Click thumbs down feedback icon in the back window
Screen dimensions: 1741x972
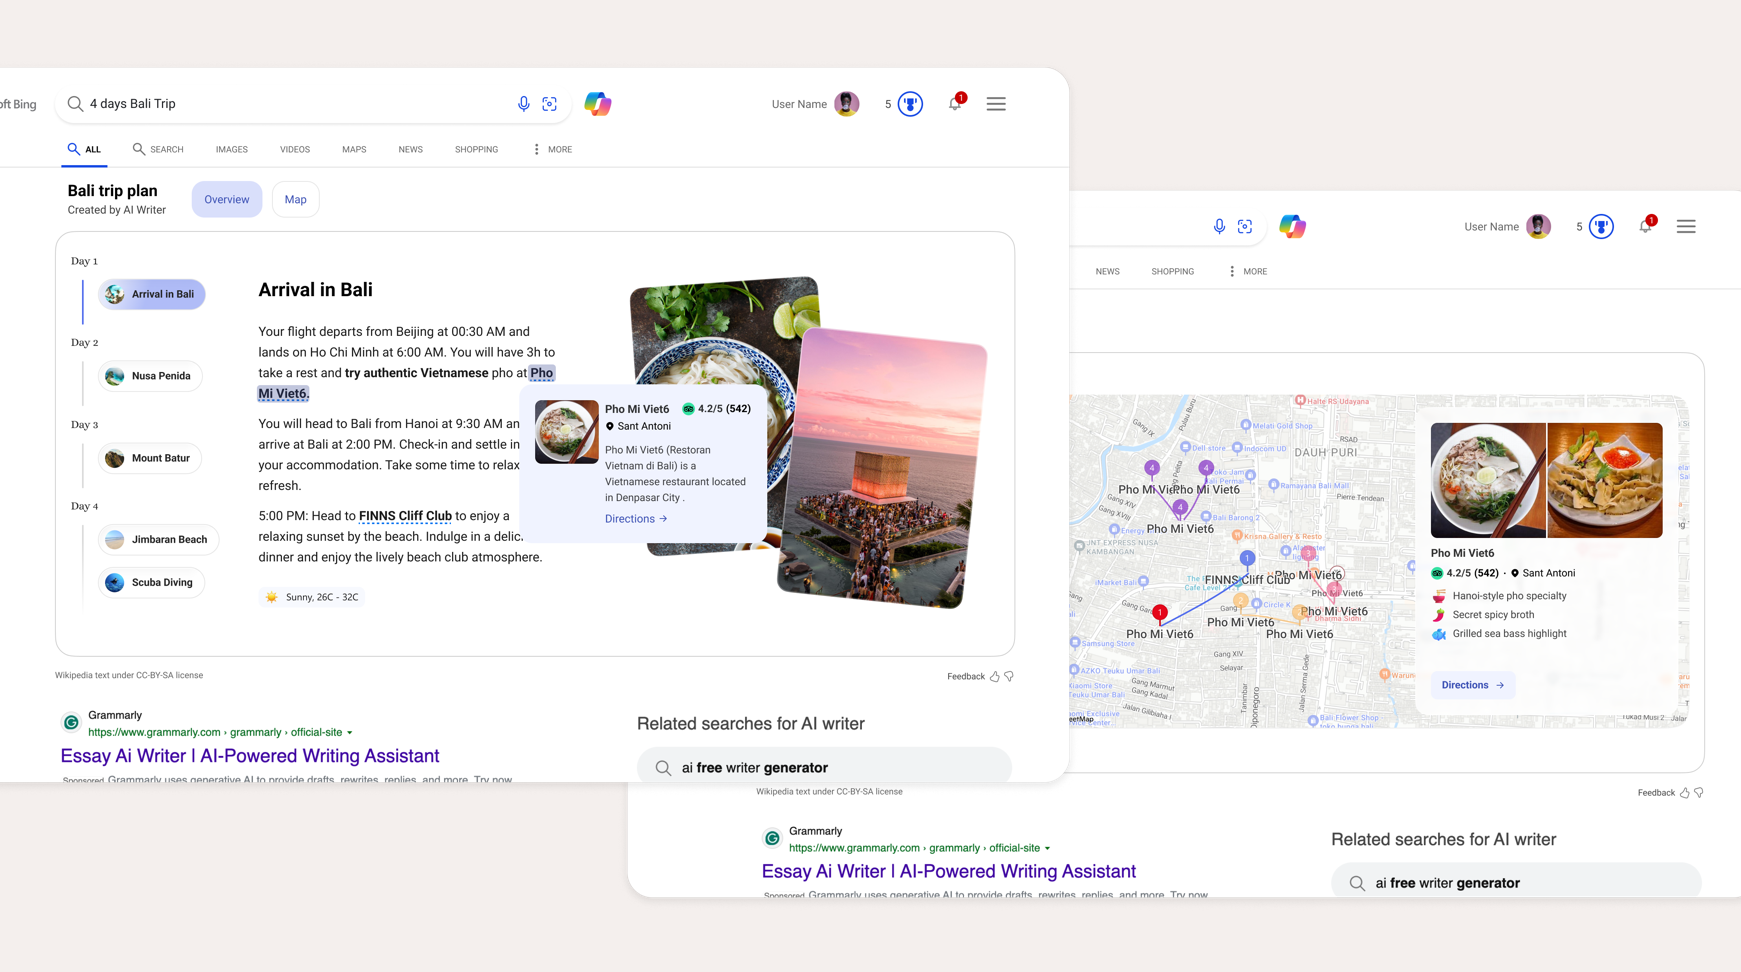pyautogui.click(x=1699, y=793)
